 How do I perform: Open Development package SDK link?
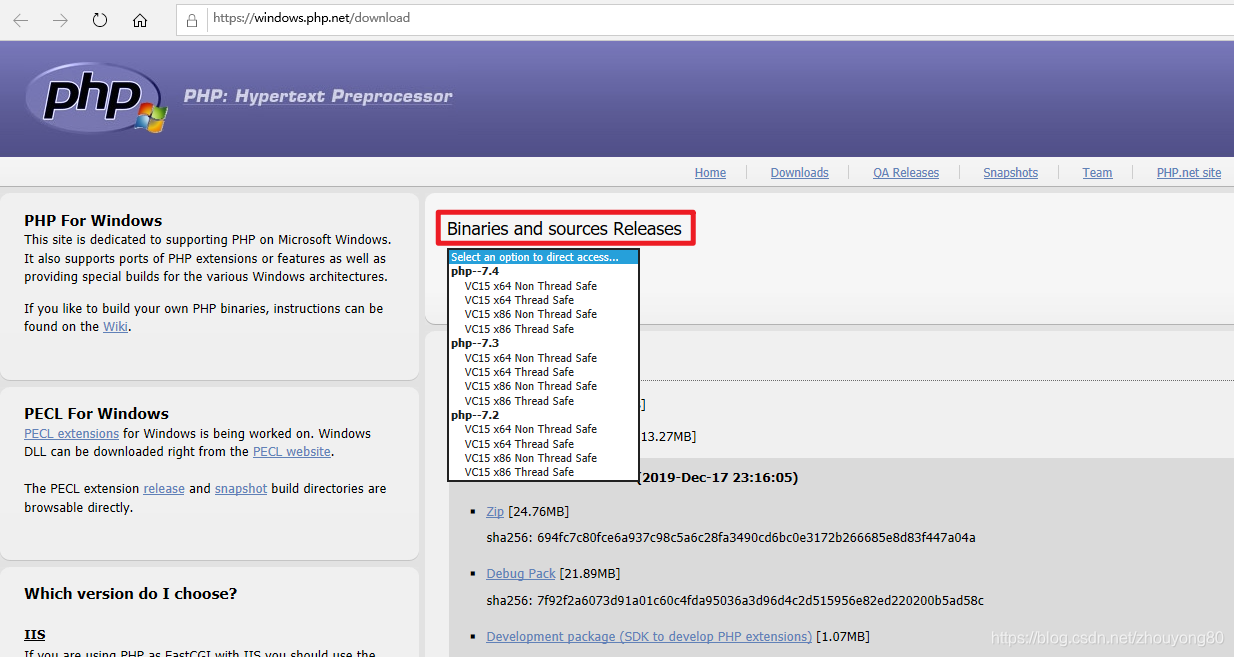[649, 637]
